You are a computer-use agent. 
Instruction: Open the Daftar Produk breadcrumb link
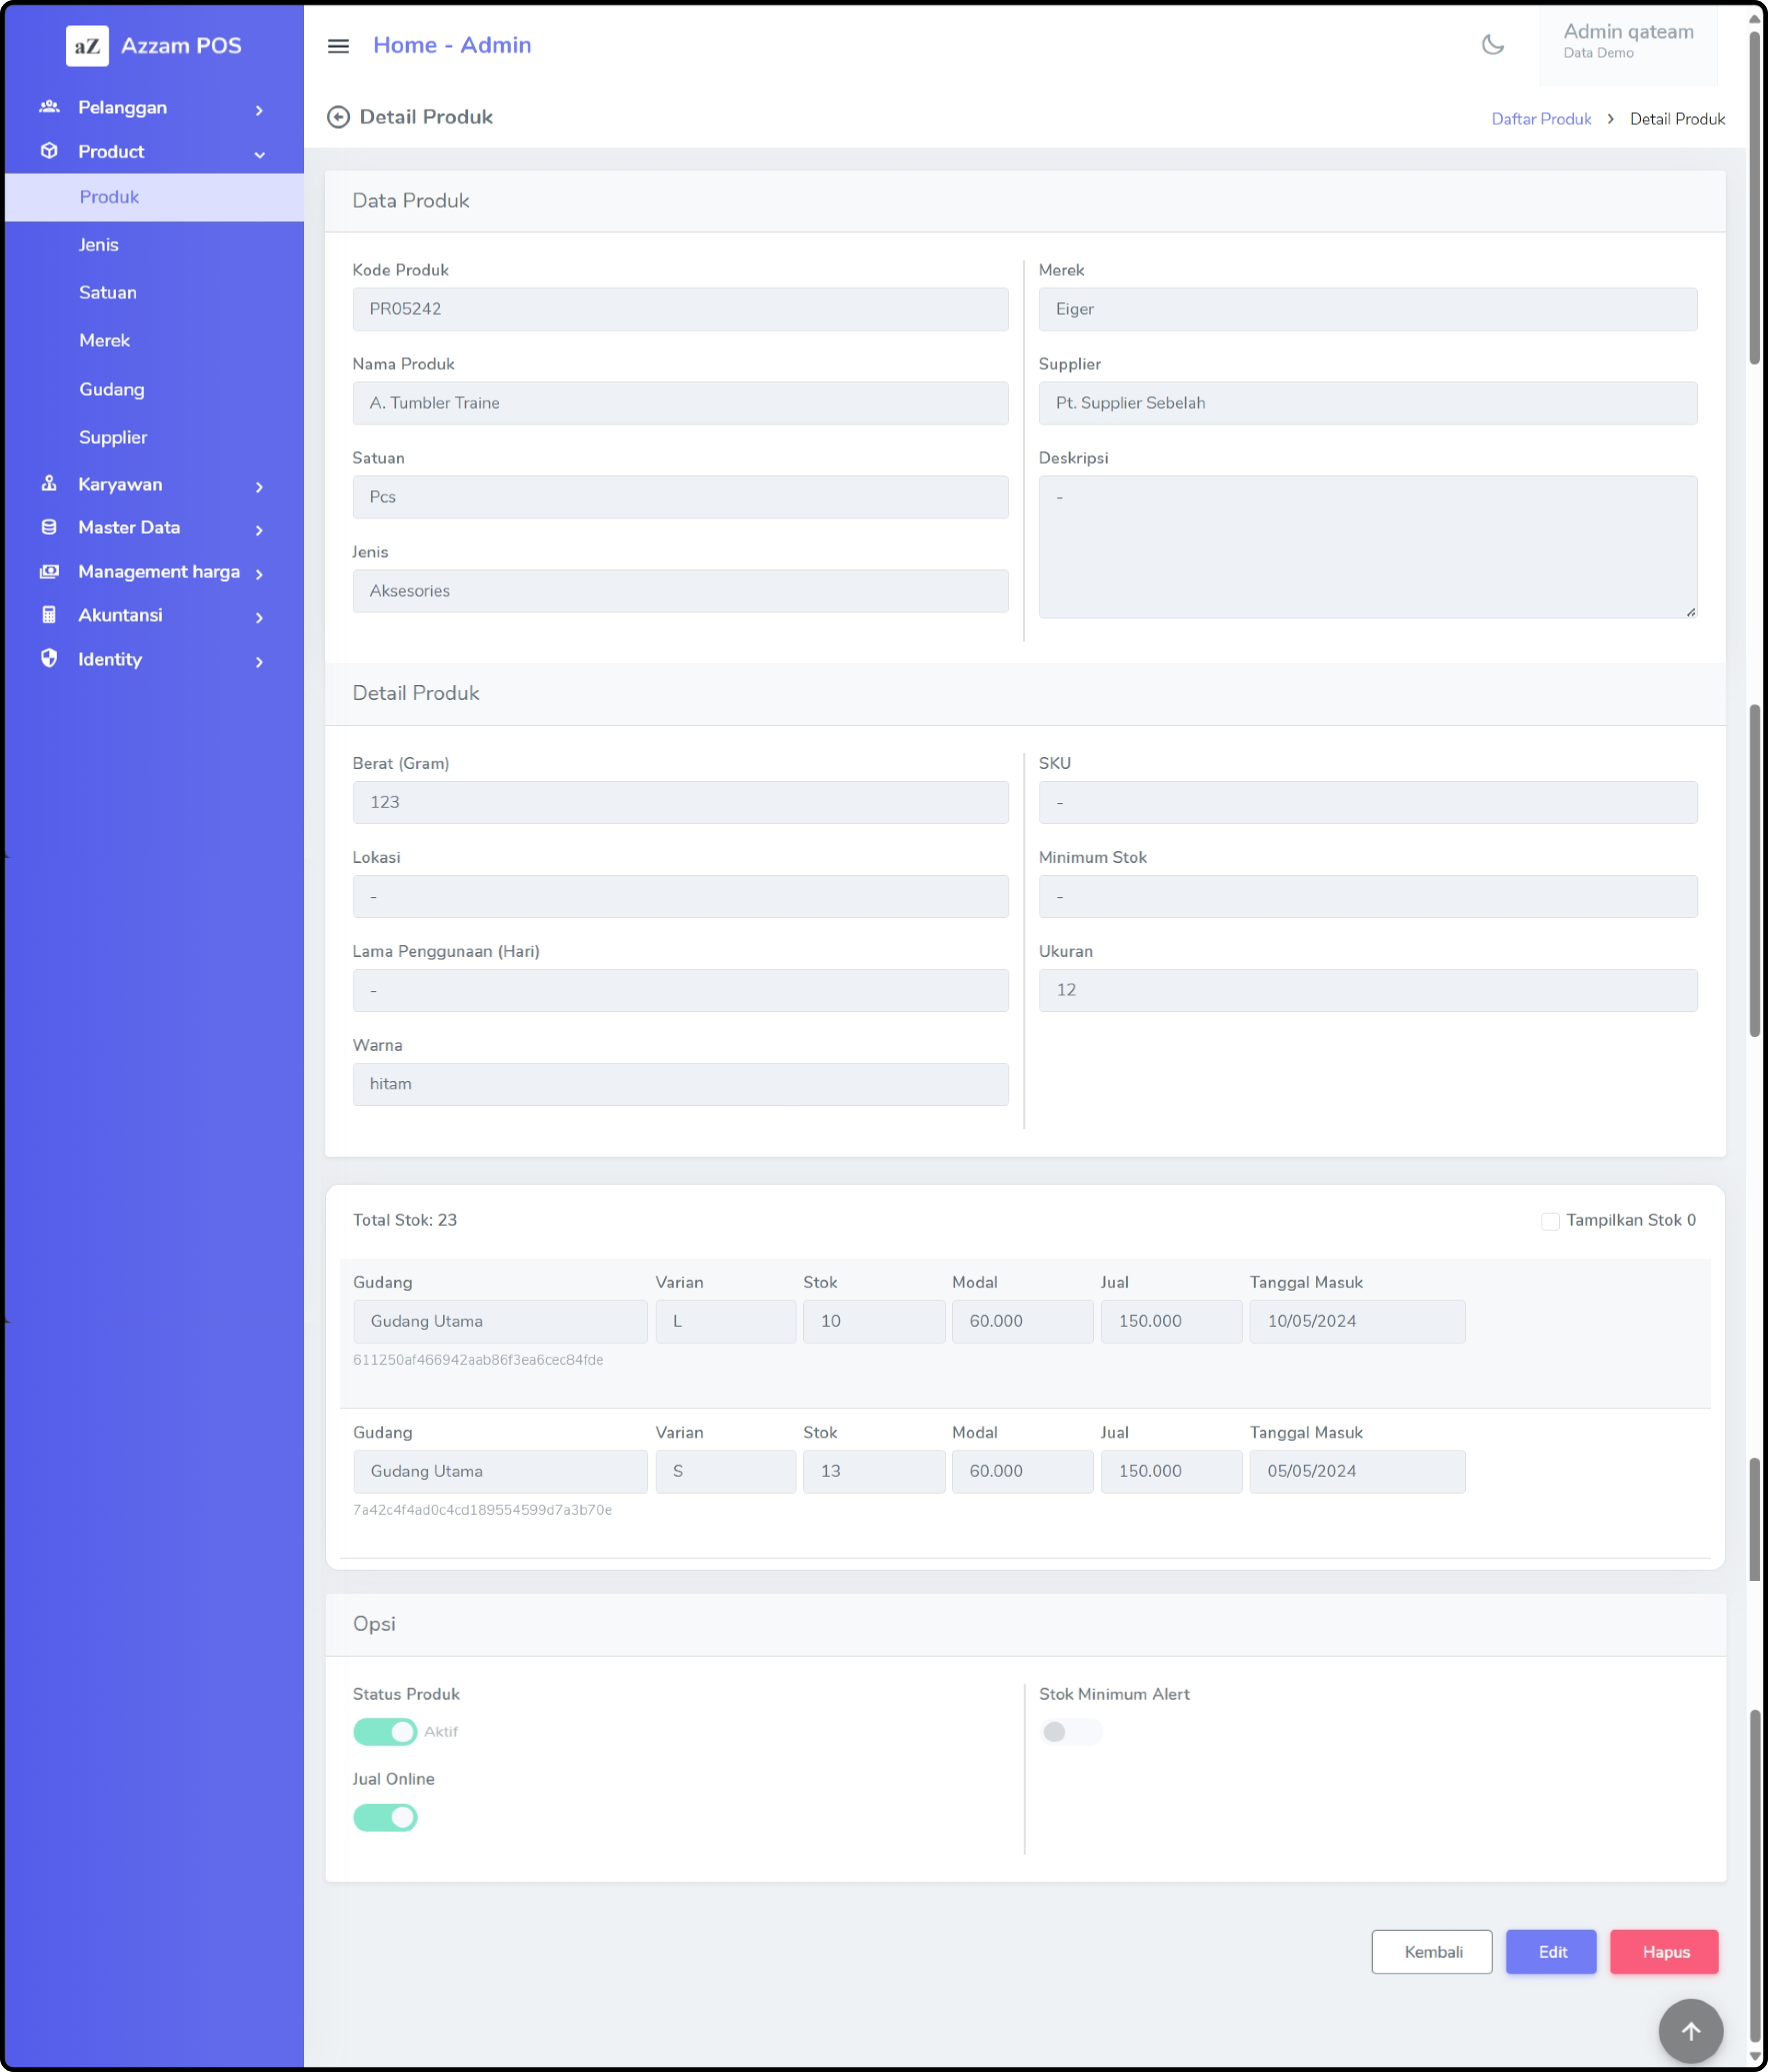[1540, 119]
